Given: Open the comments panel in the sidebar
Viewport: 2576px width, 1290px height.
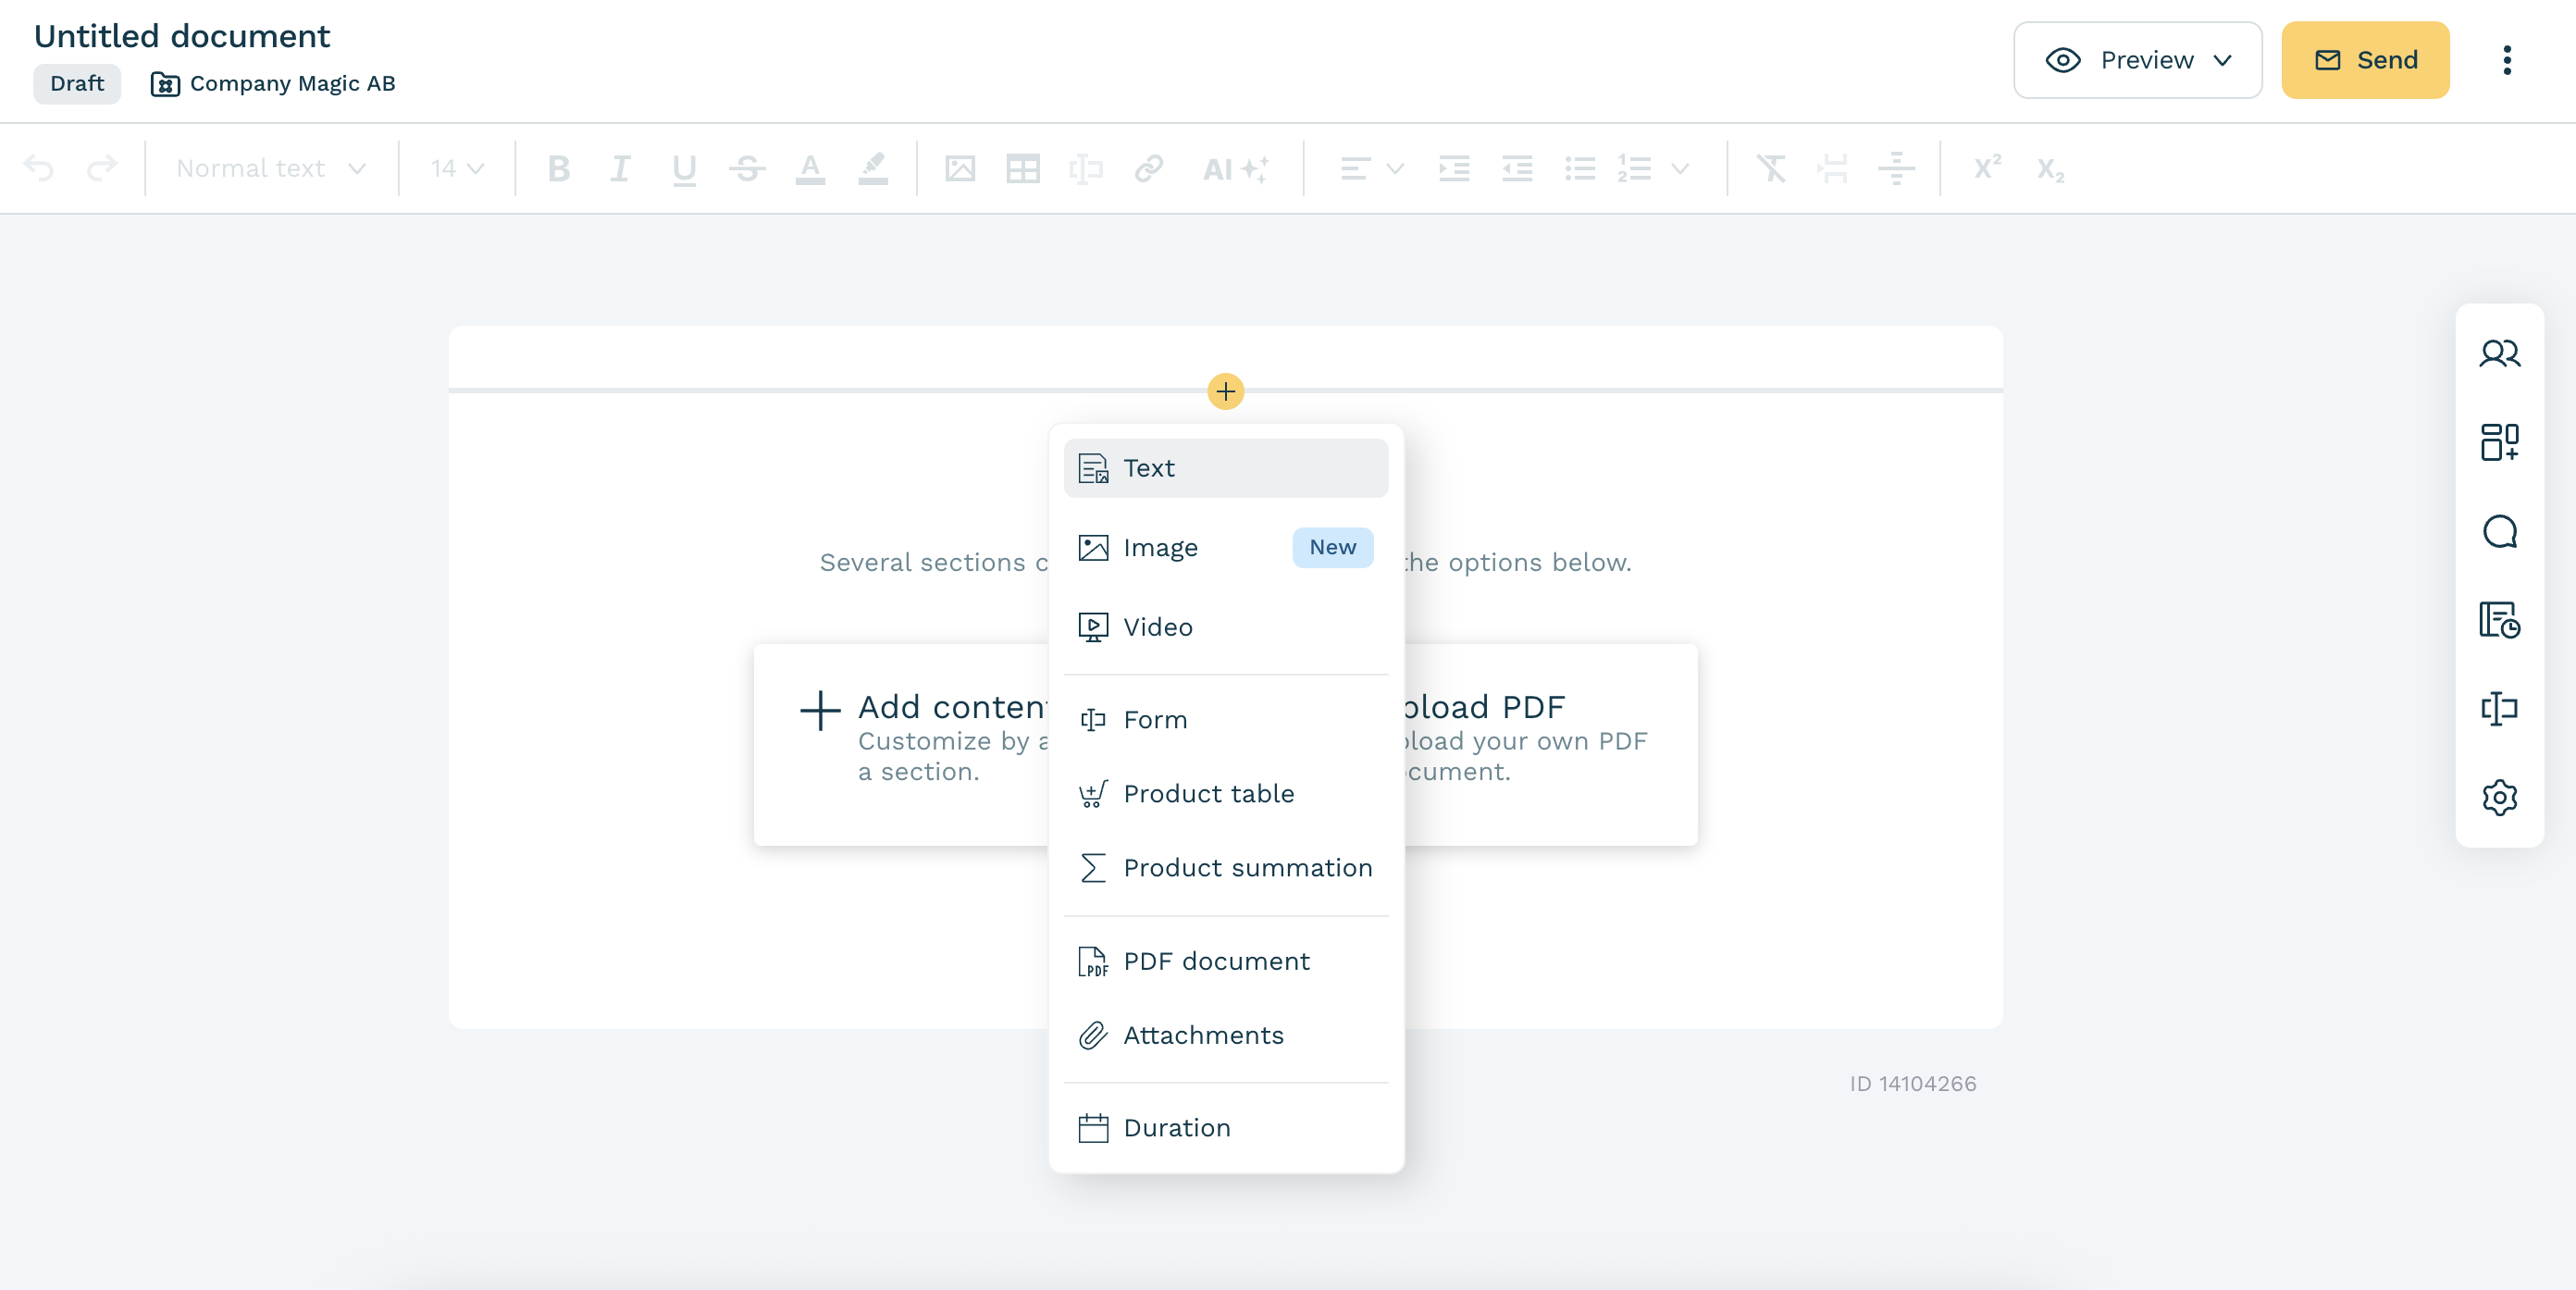Looking at the screenshot, I should (x=2499, y=531).
